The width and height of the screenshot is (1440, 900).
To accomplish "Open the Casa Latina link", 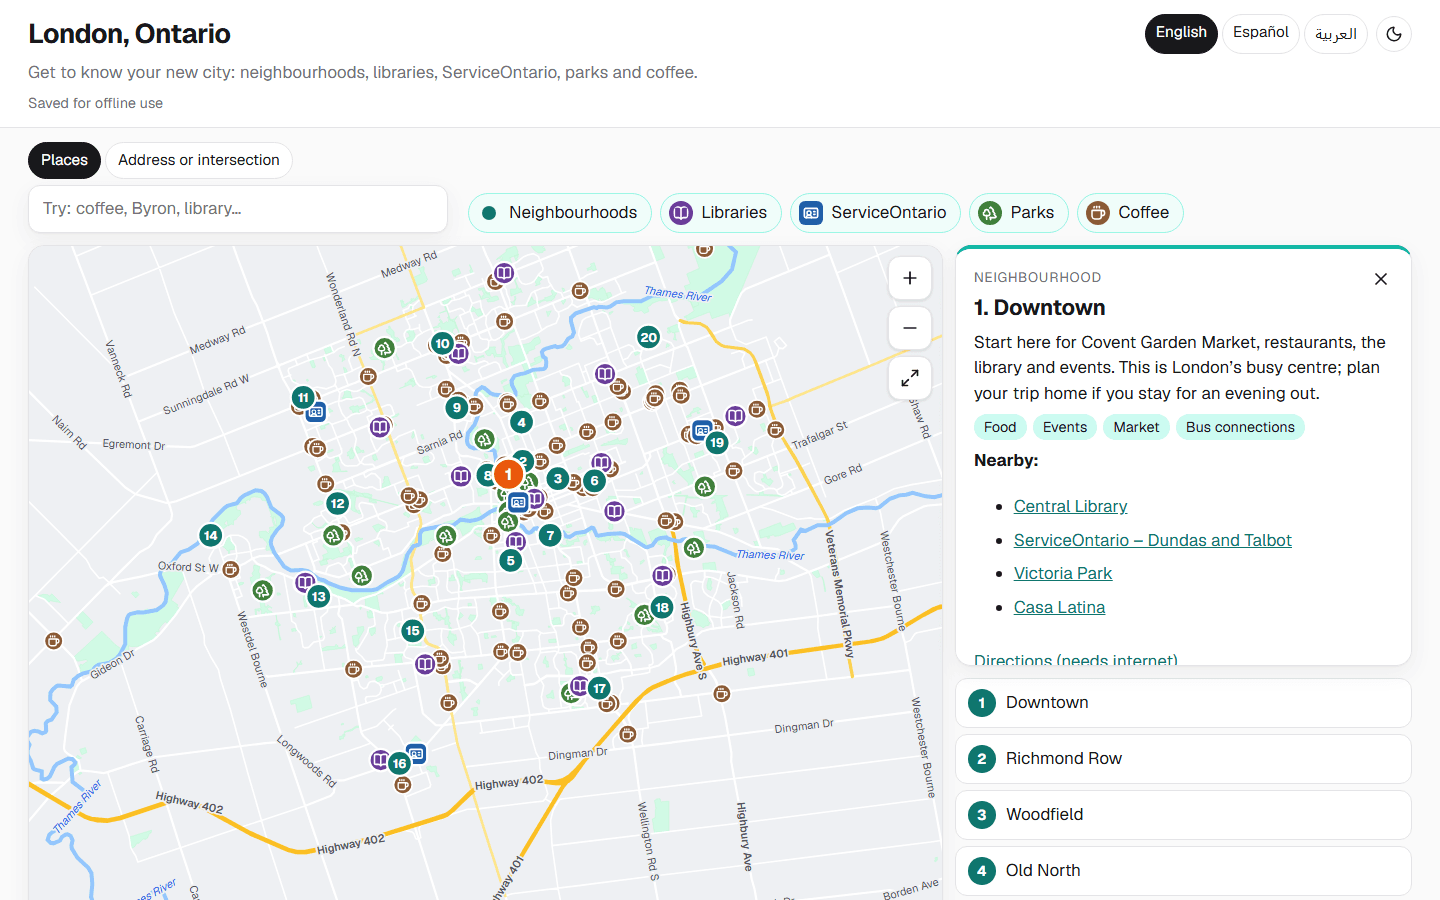I will (1059, 607).
